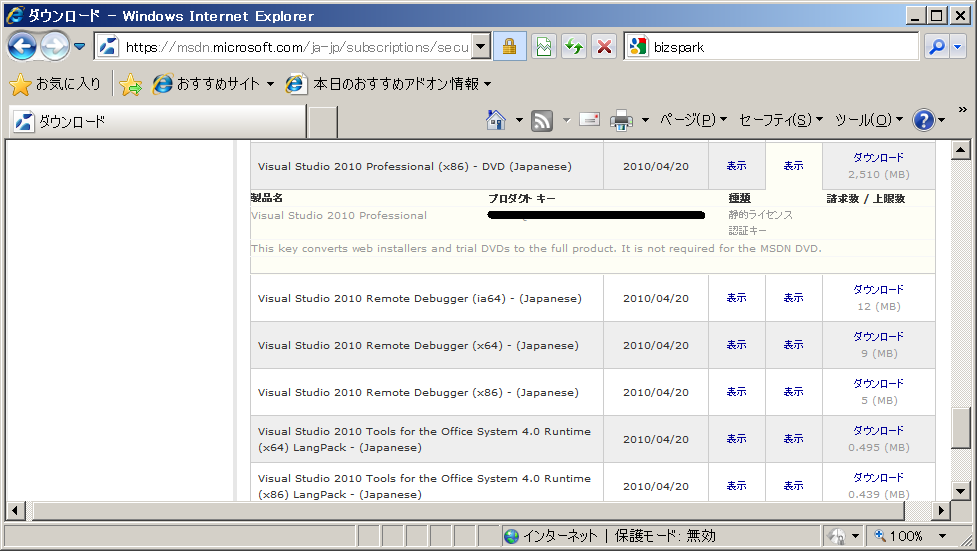This screenshot has height=551, width=977.
Task: Click the red Stop loading icon
Action: pos(604,47)
